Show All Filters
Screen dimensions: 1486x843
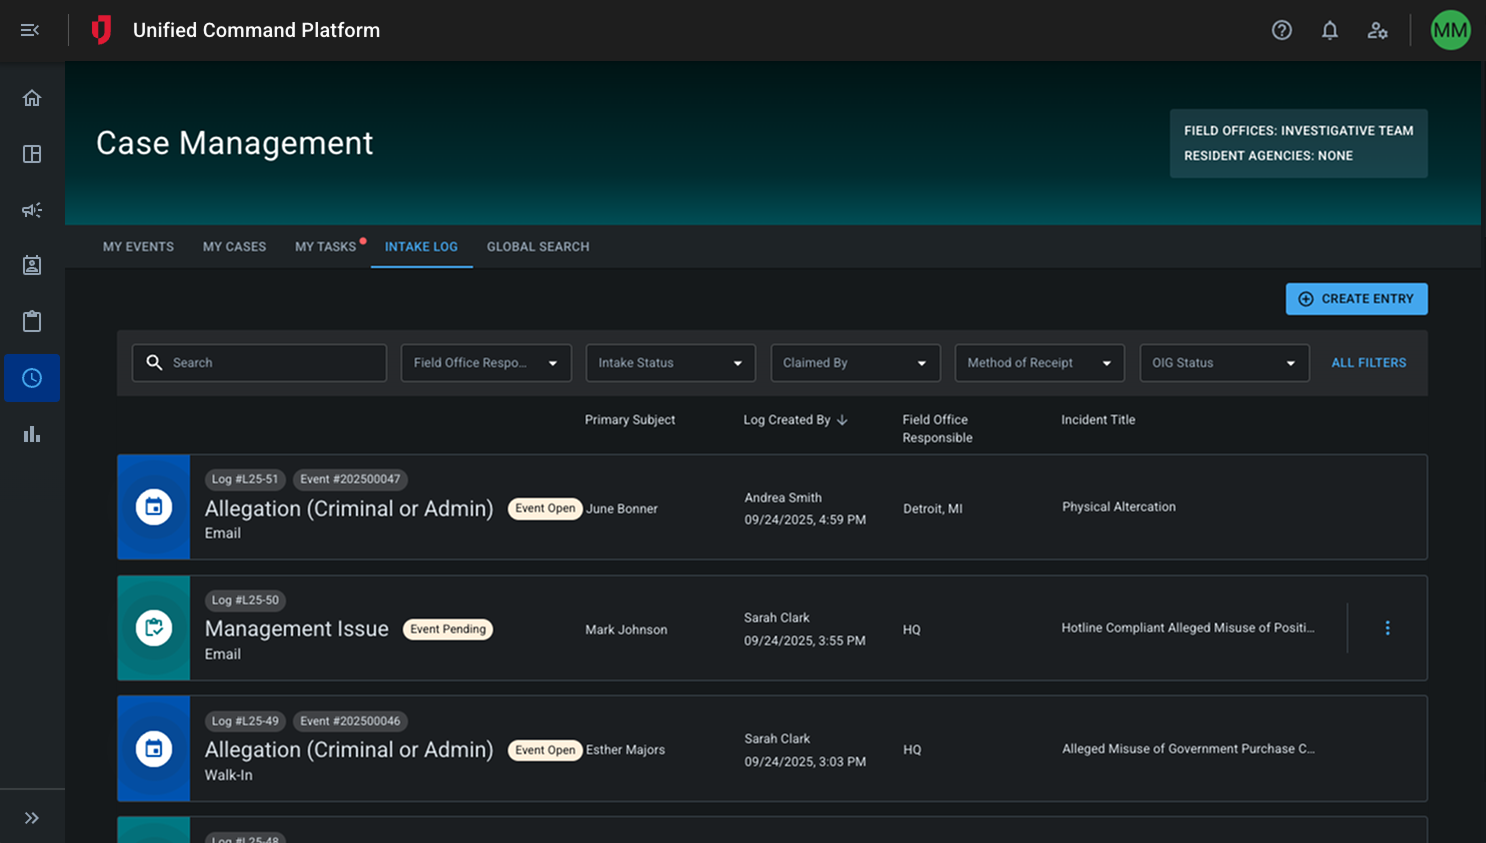tap(1368, 363)
